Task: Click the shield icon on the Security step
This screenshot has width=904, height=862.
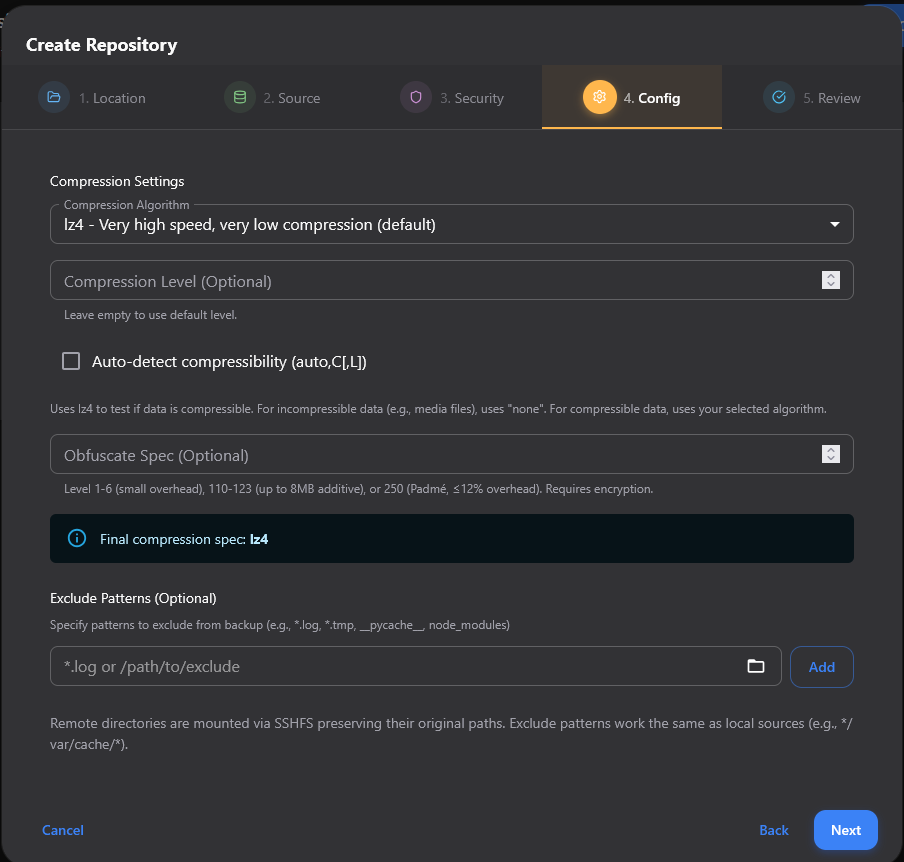Action: [x=416, y=97]
